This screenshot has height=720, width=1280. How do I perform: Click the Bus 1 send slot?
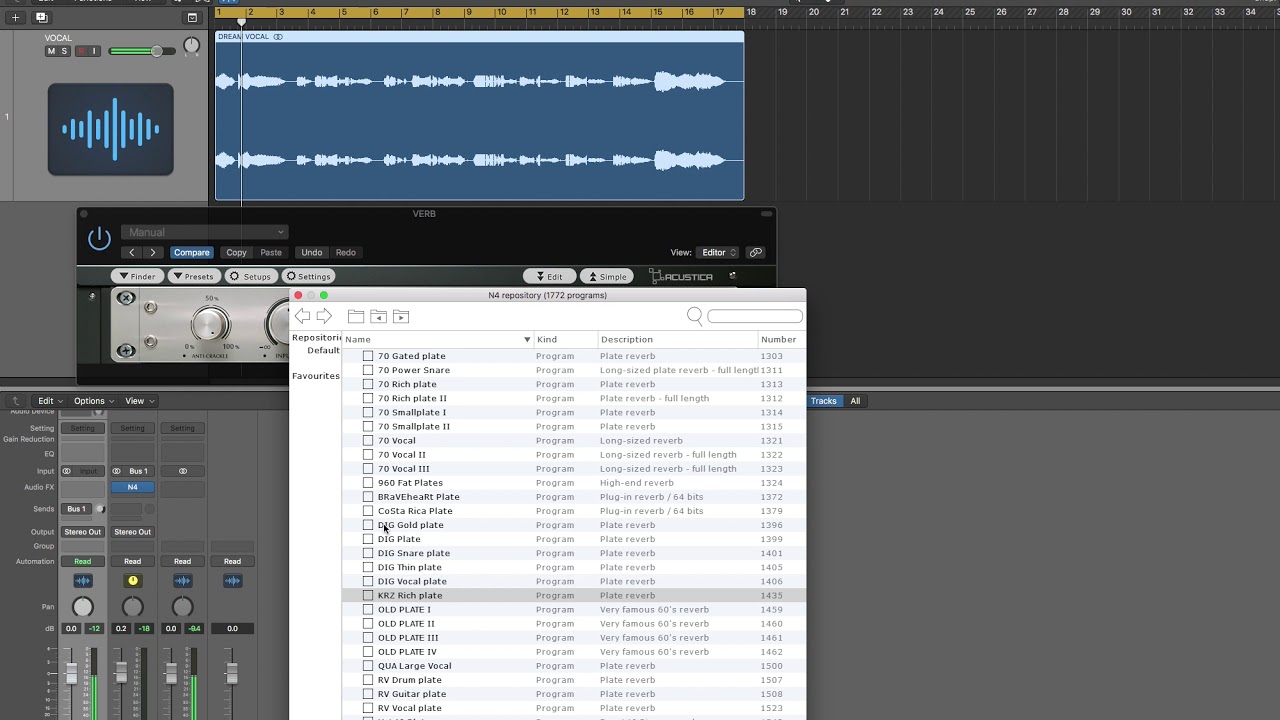coord(76,509)
